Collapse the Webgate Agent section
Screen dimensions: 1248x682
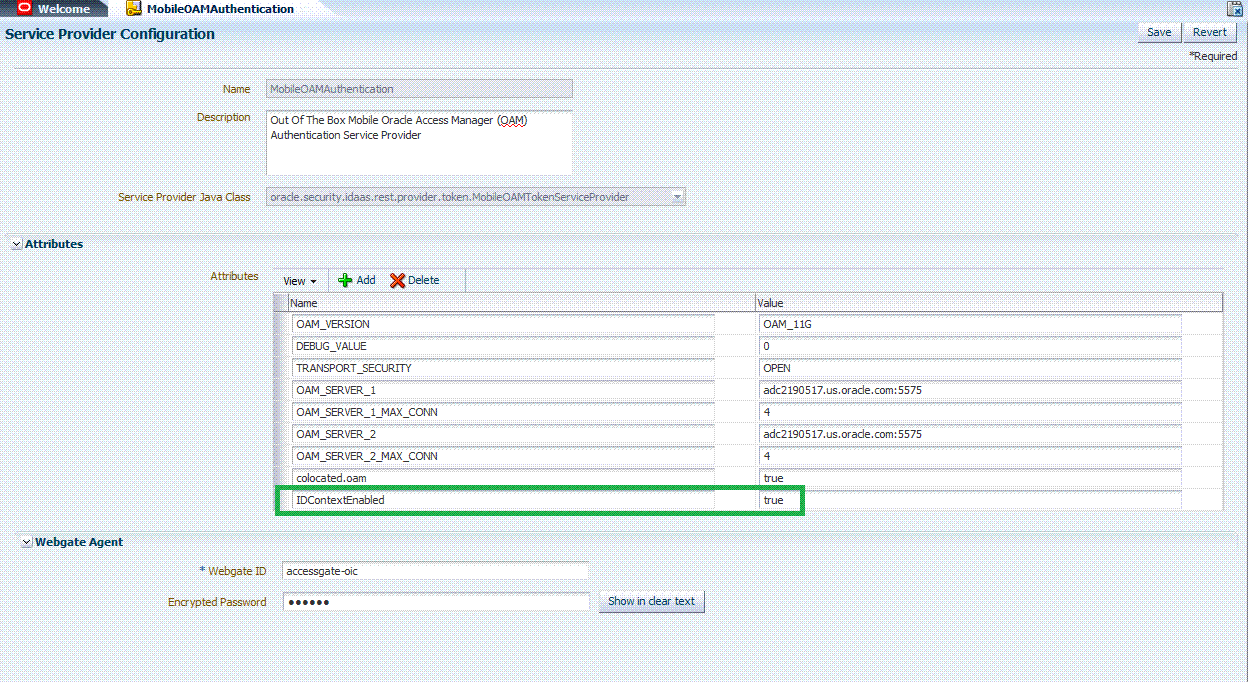[27, 542]
